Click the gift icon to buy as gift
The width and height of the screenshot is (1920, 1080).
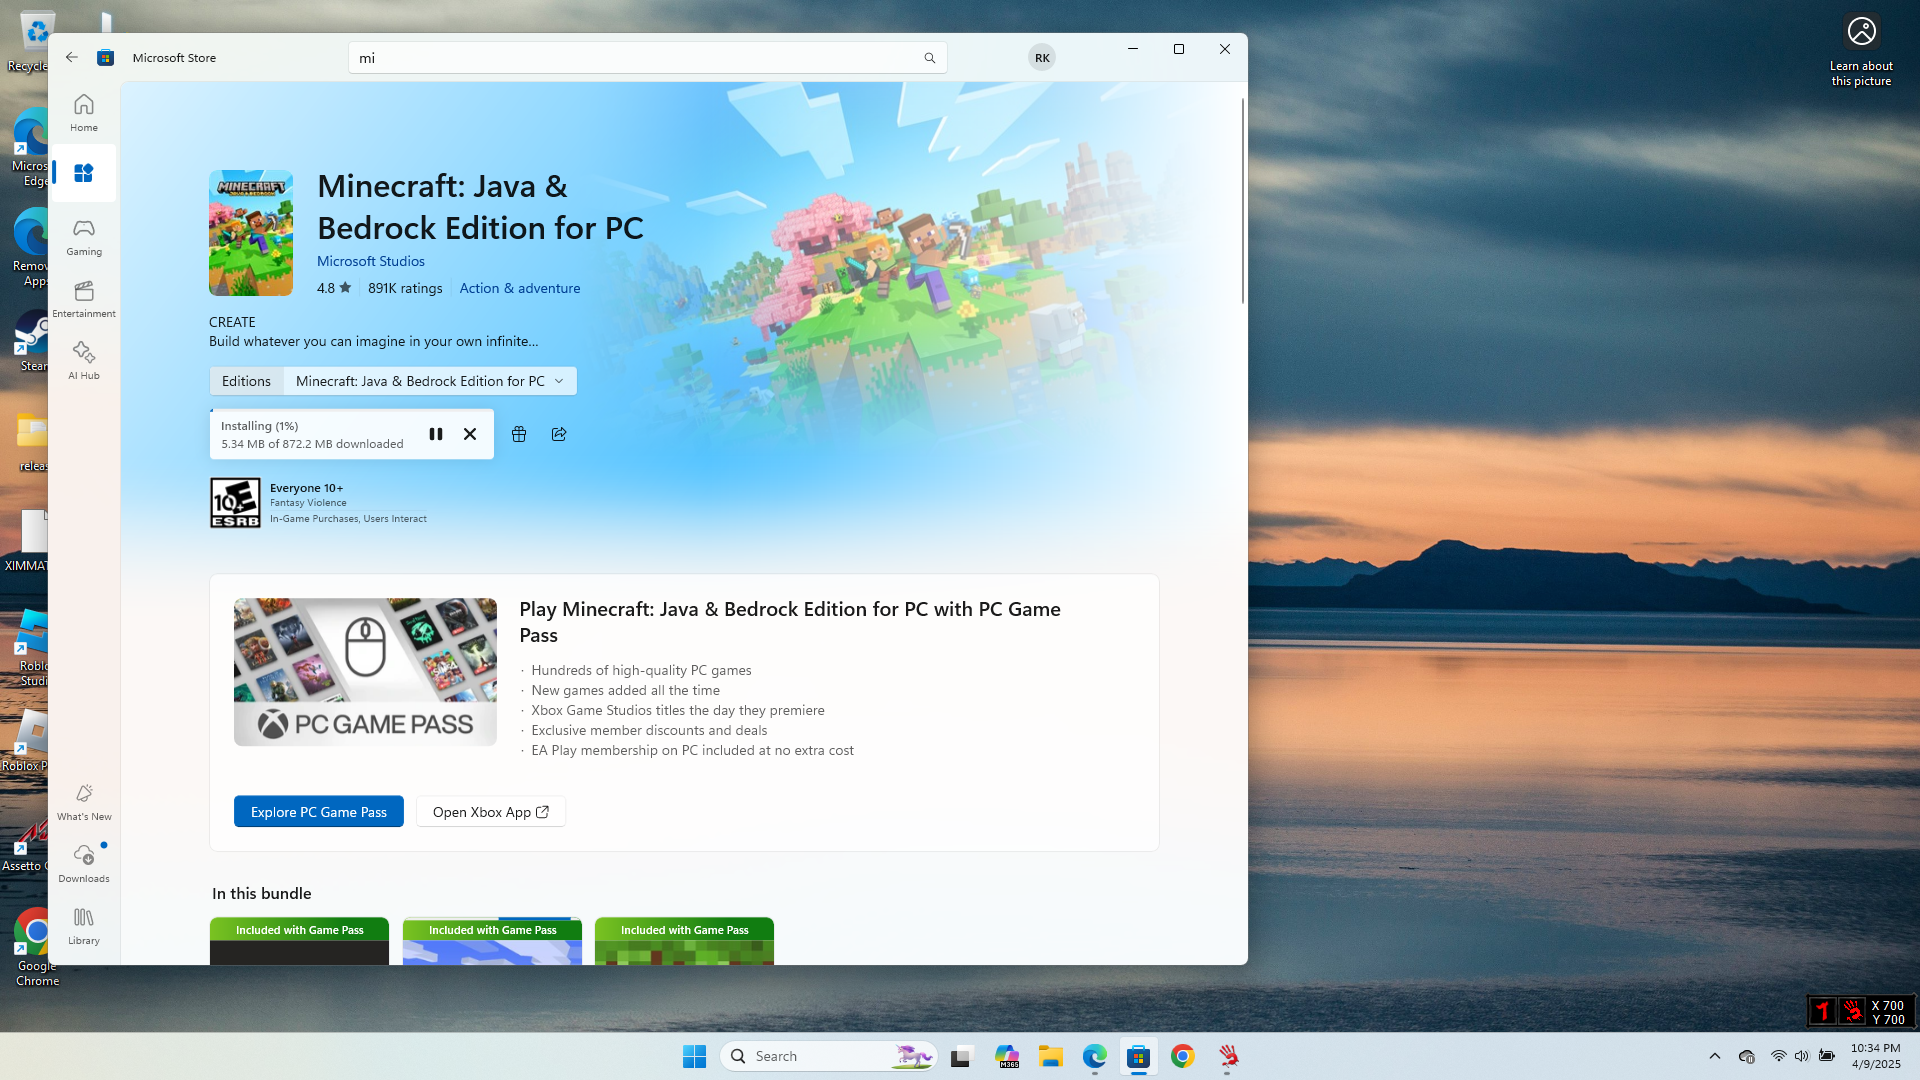pyautogui.click(x=519, y=434)
